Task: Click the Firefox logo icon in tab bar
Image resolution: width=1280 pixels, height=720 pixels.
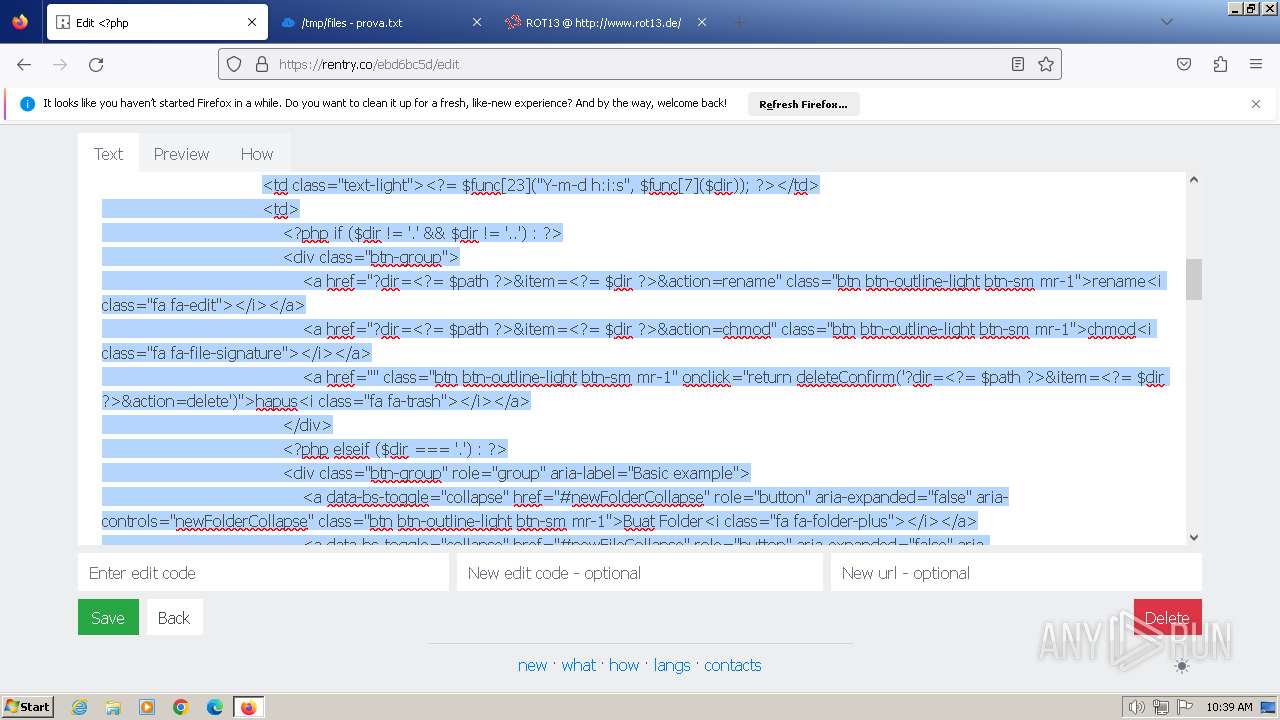Action: [20, 22]
